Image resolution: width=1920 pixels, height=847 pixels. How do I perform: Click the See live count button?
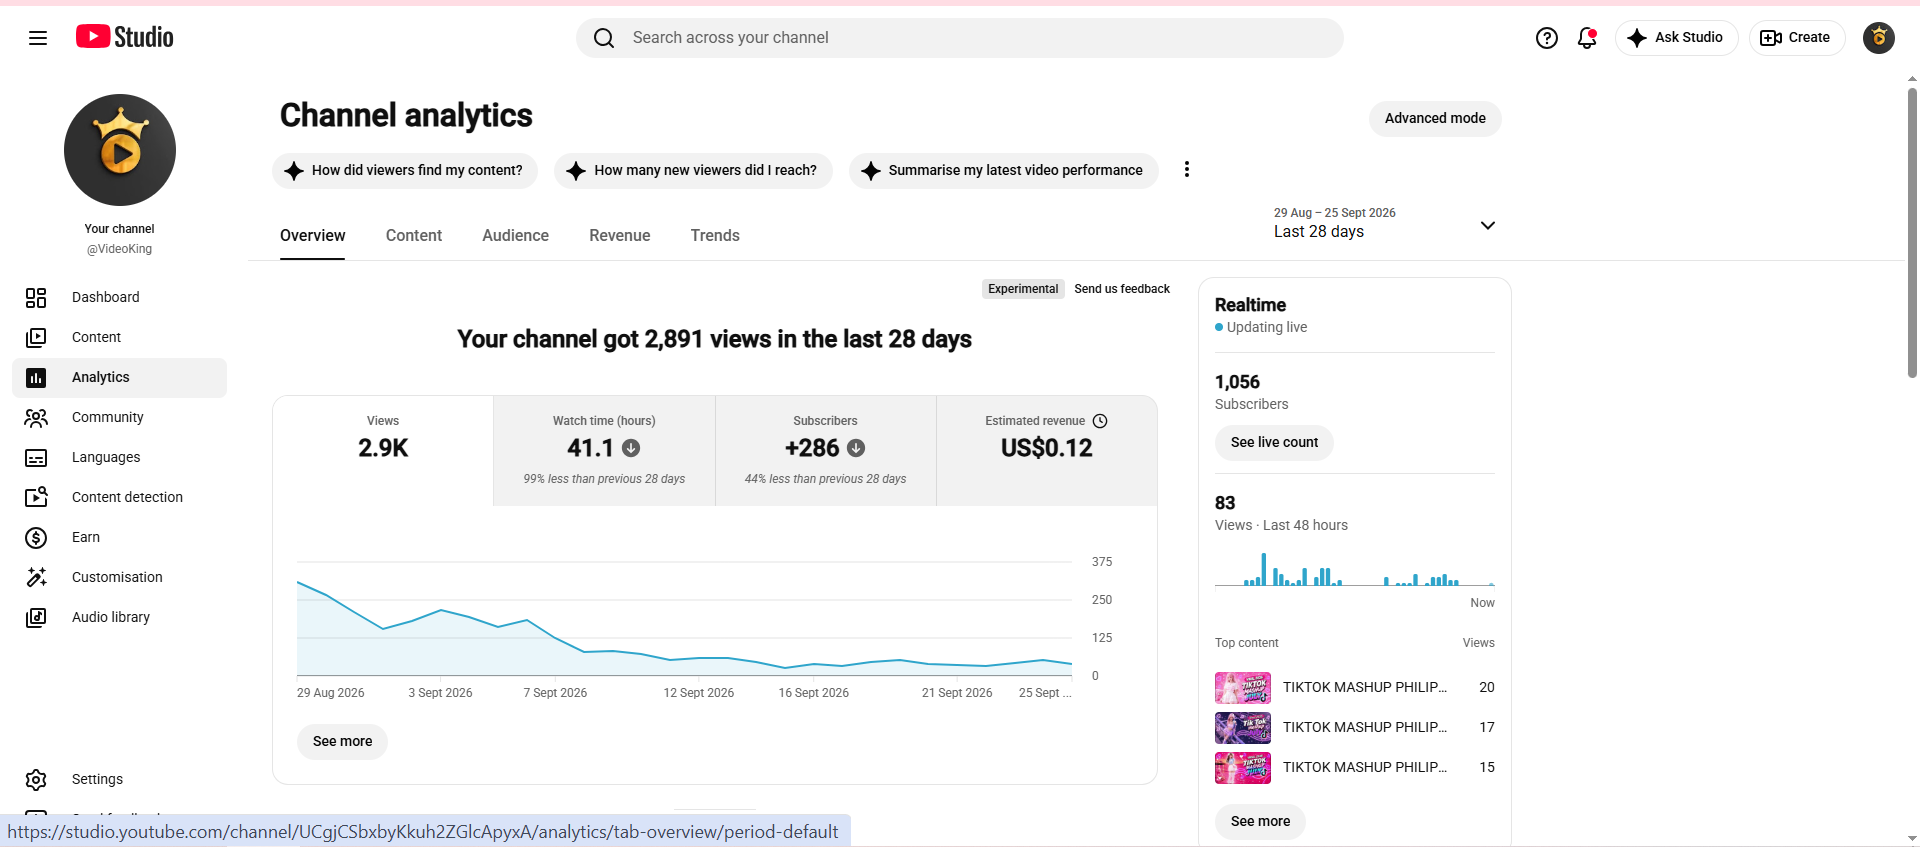click(1274, 443)
